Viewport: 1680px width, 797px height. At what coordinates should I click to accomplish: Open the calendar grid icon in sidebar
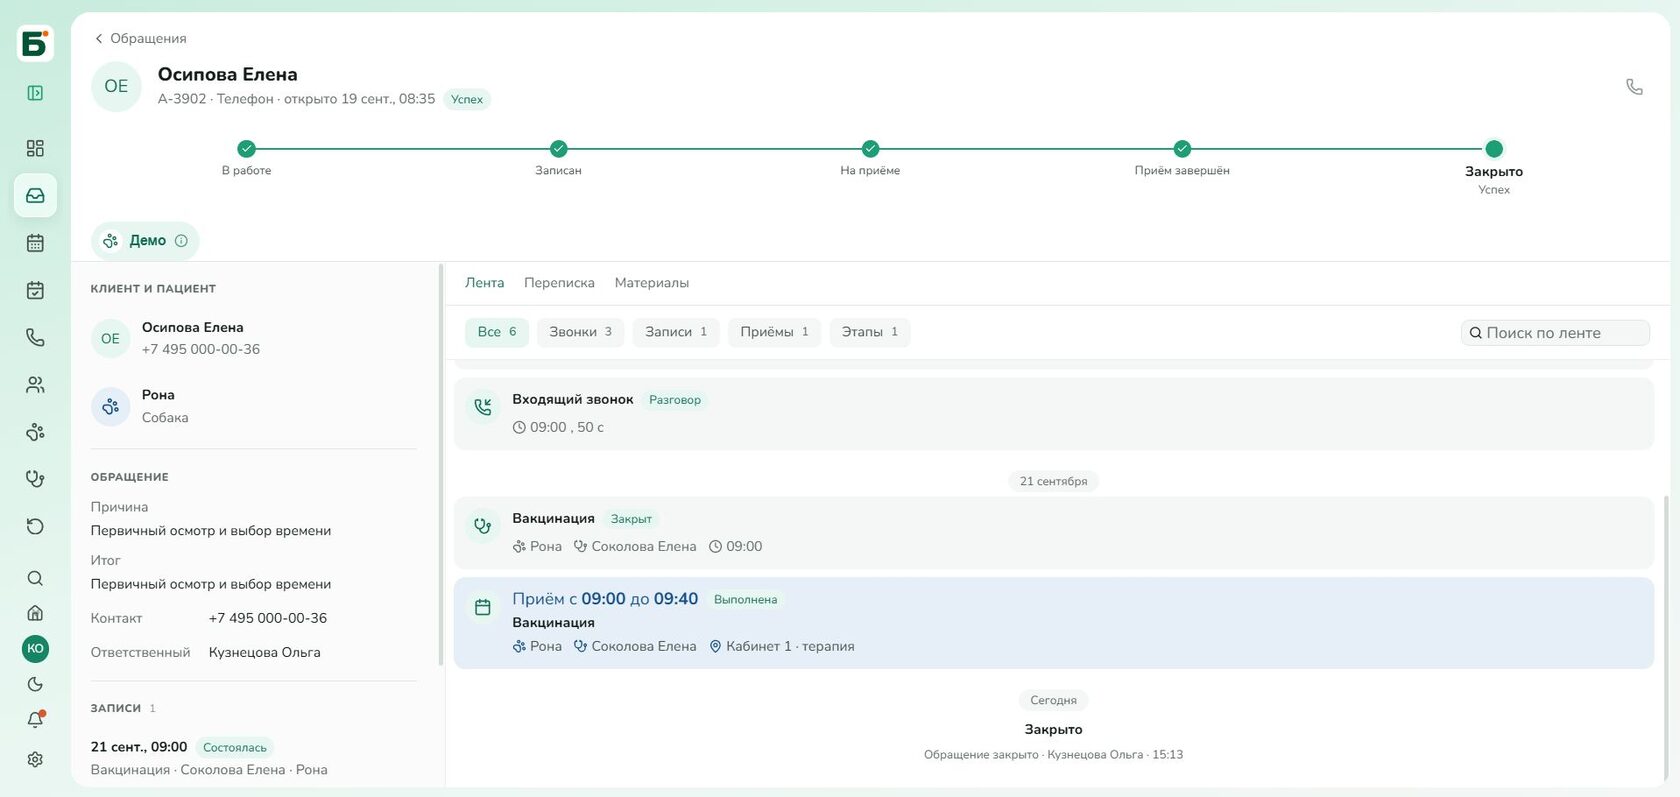(35, 243)
